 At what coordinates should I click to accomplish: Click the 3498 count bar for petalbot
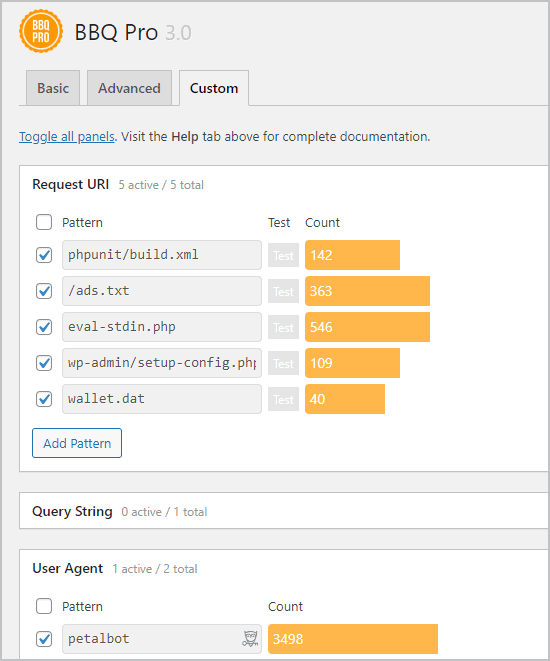tap(353, 639)
